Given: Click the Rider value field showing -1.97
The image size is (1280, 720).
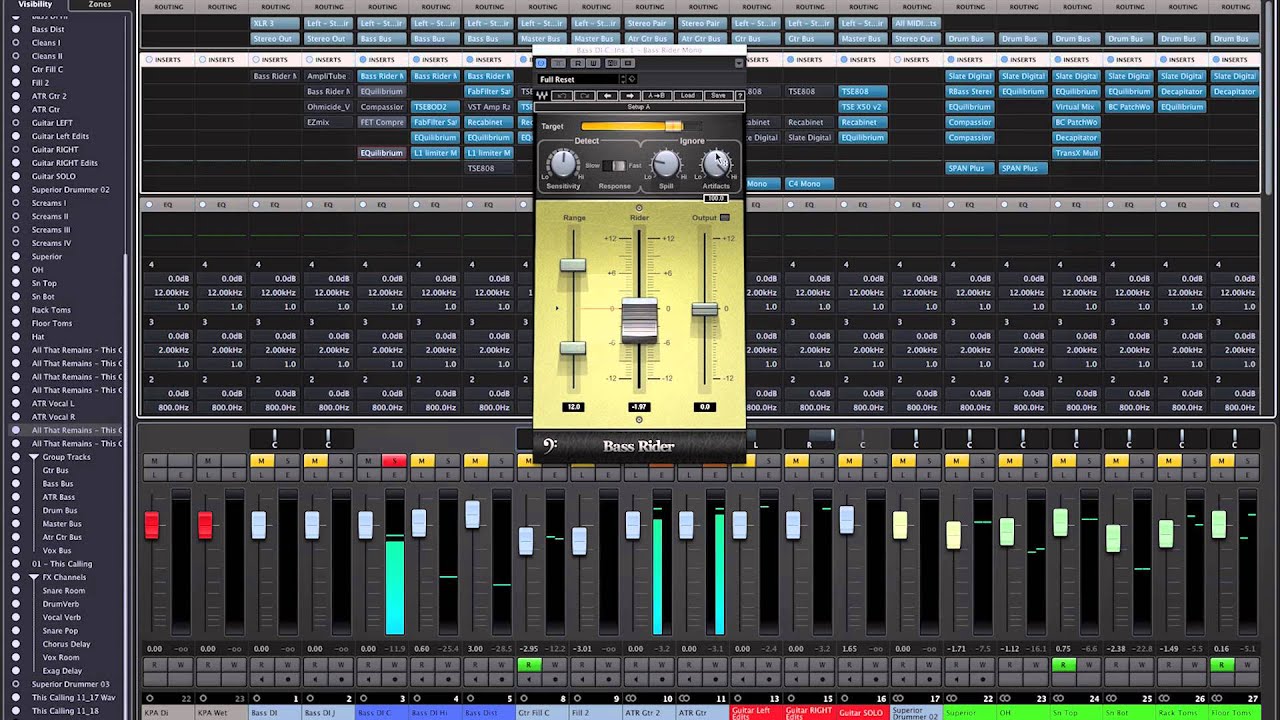Looking at the screenshot, I should pos(639,407).
